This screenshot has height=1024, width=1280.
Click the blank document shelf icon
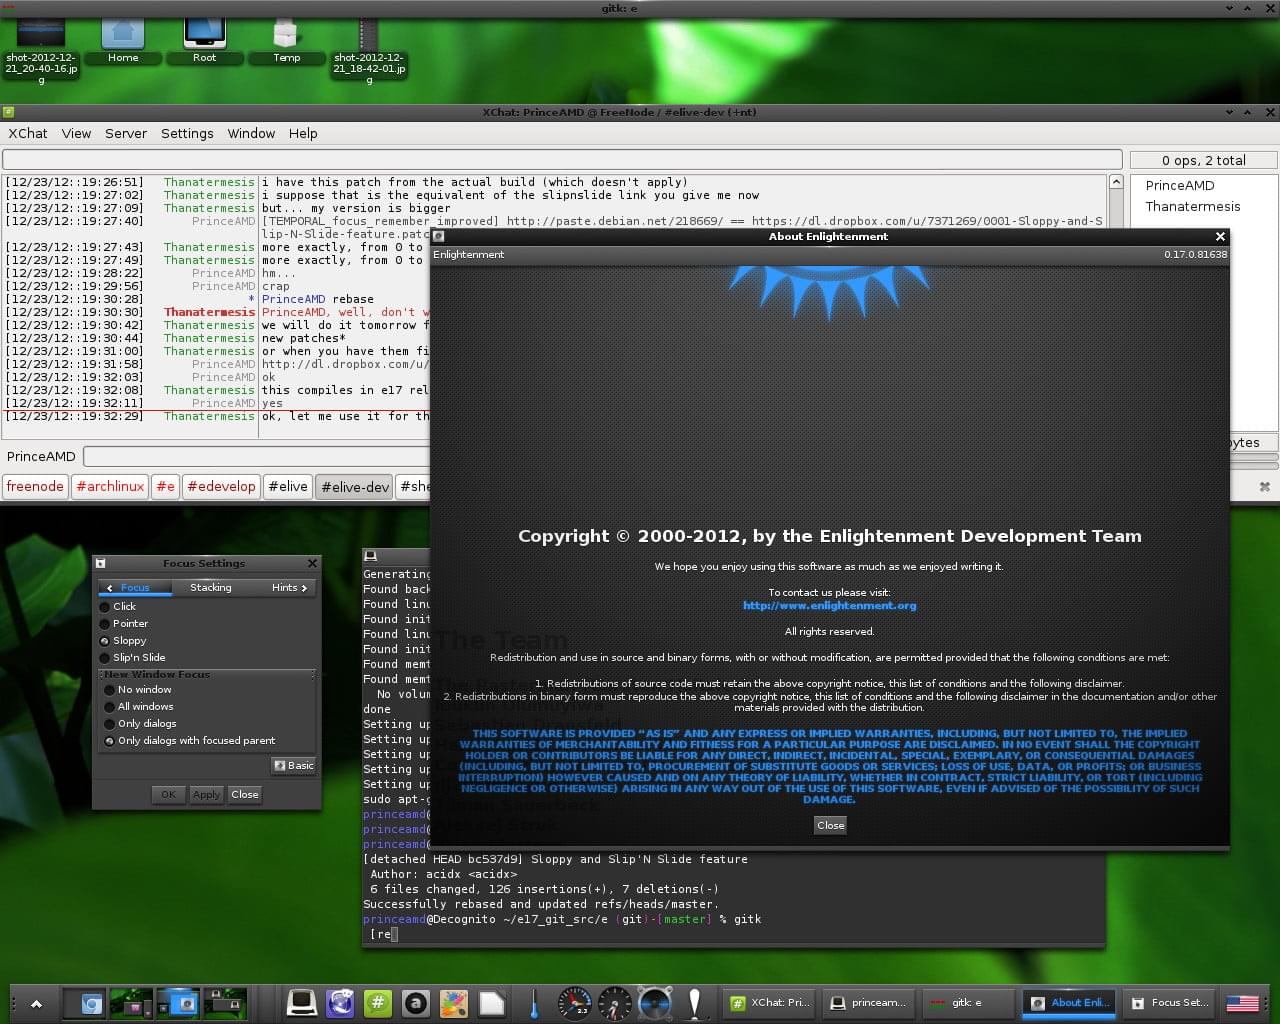coord(492,1002)
